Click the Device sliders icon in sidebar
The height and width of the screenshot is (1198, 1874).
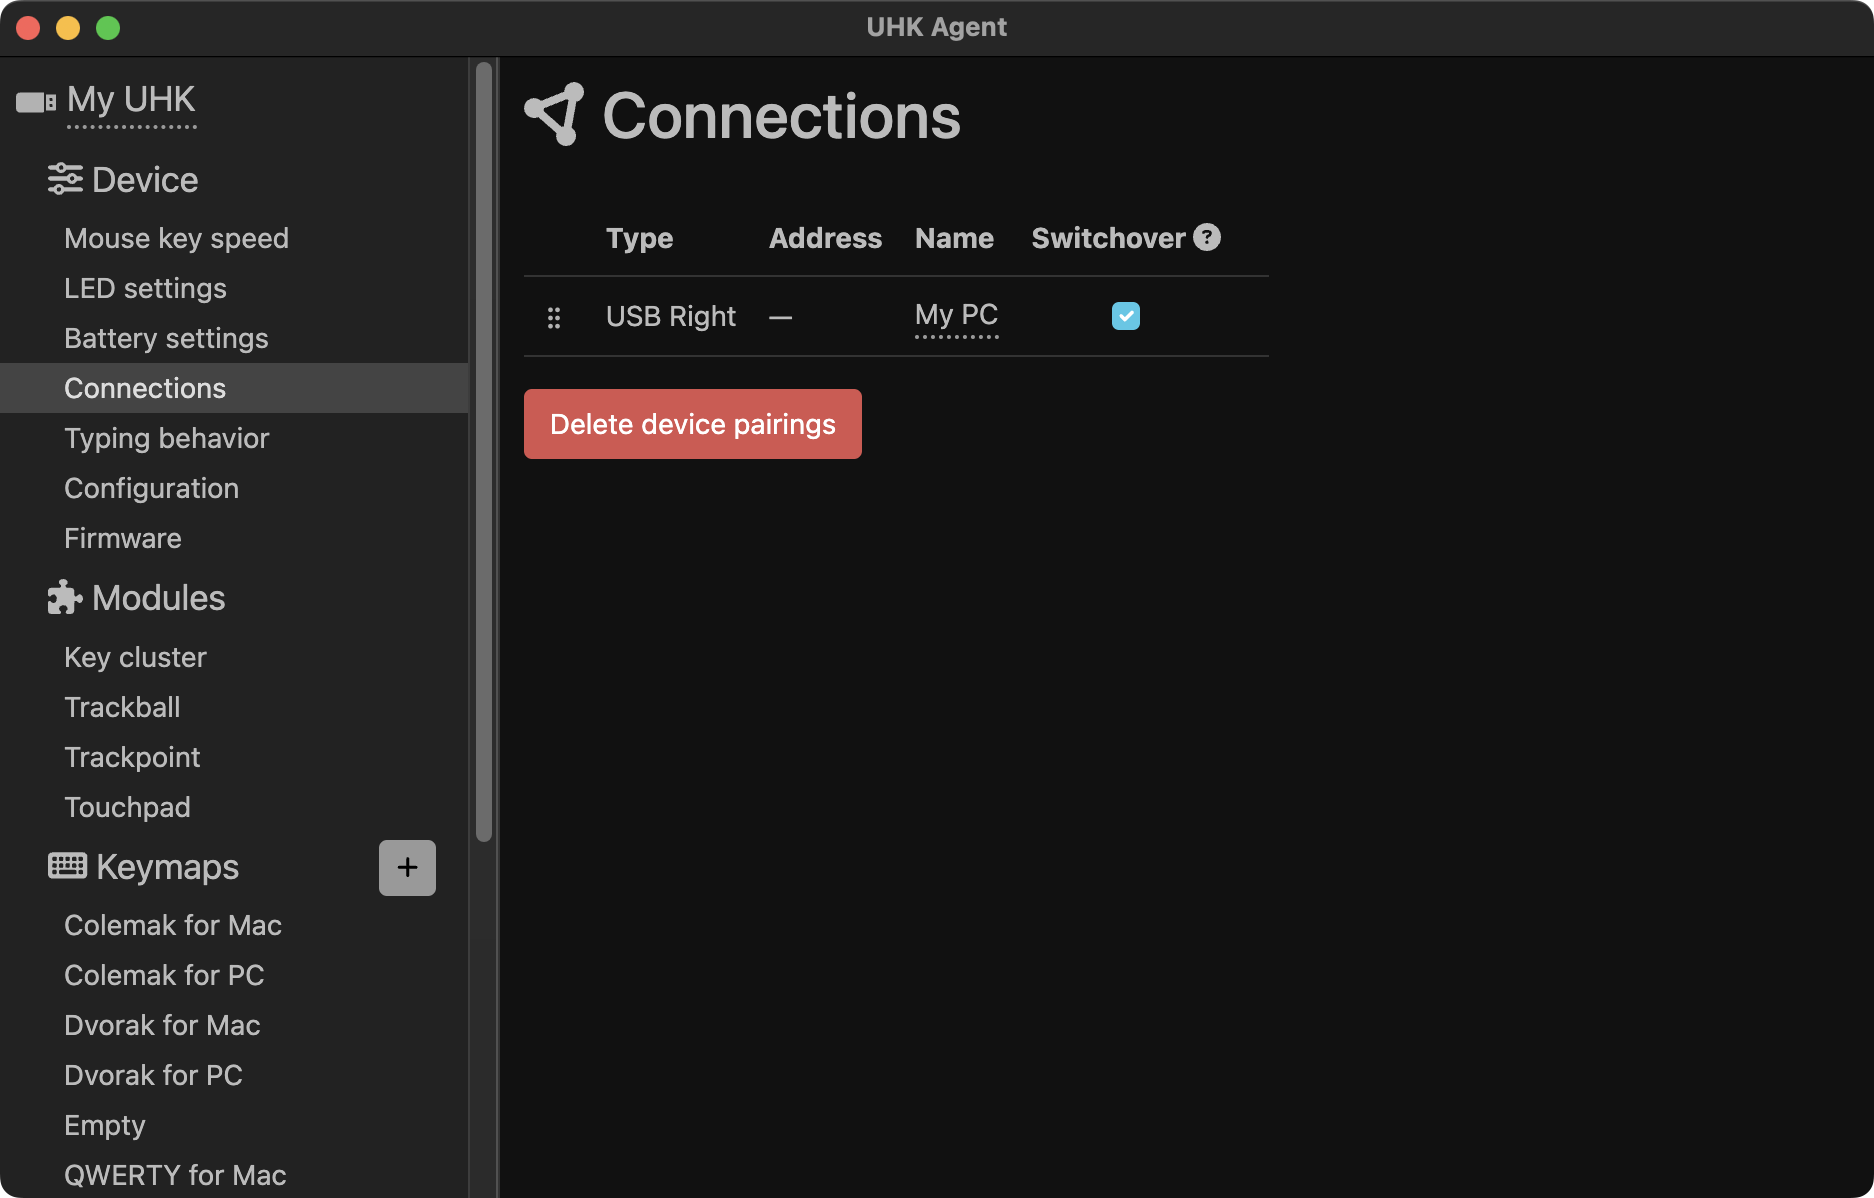66,179
